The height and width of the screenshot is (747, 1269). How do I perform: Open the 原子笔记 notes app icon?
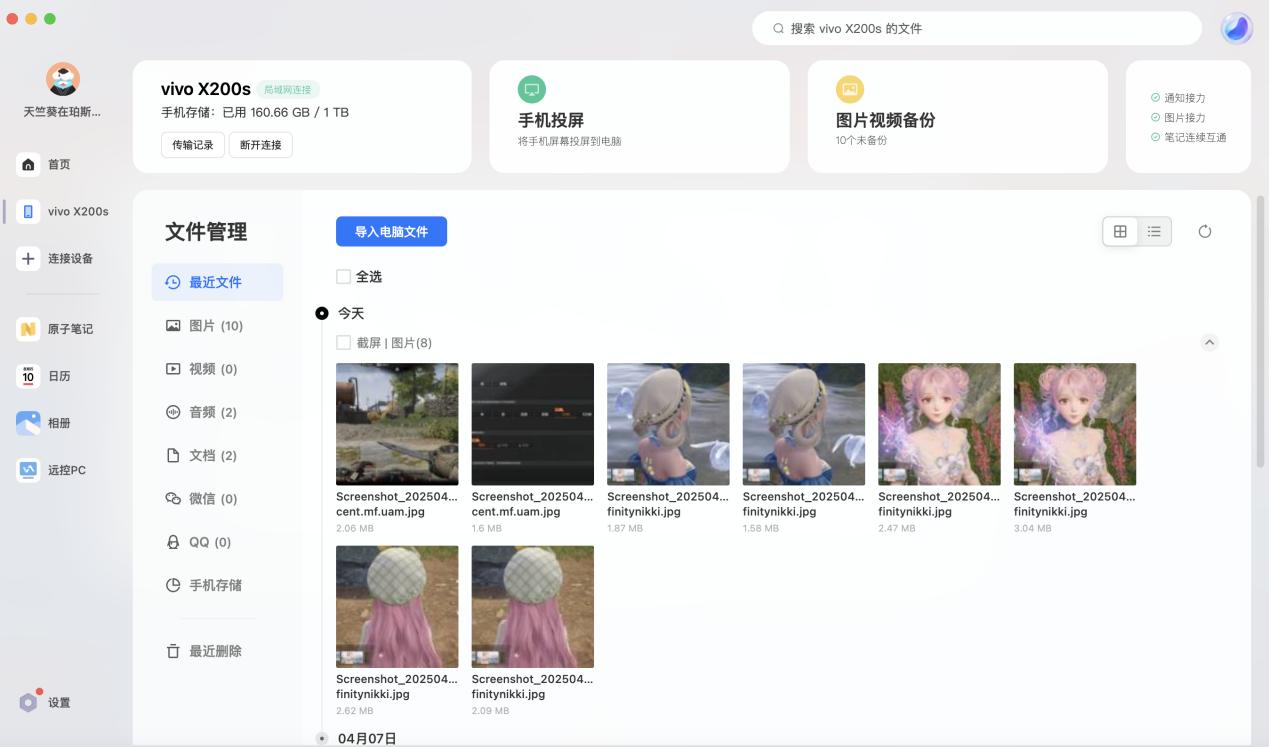(29, 329)
